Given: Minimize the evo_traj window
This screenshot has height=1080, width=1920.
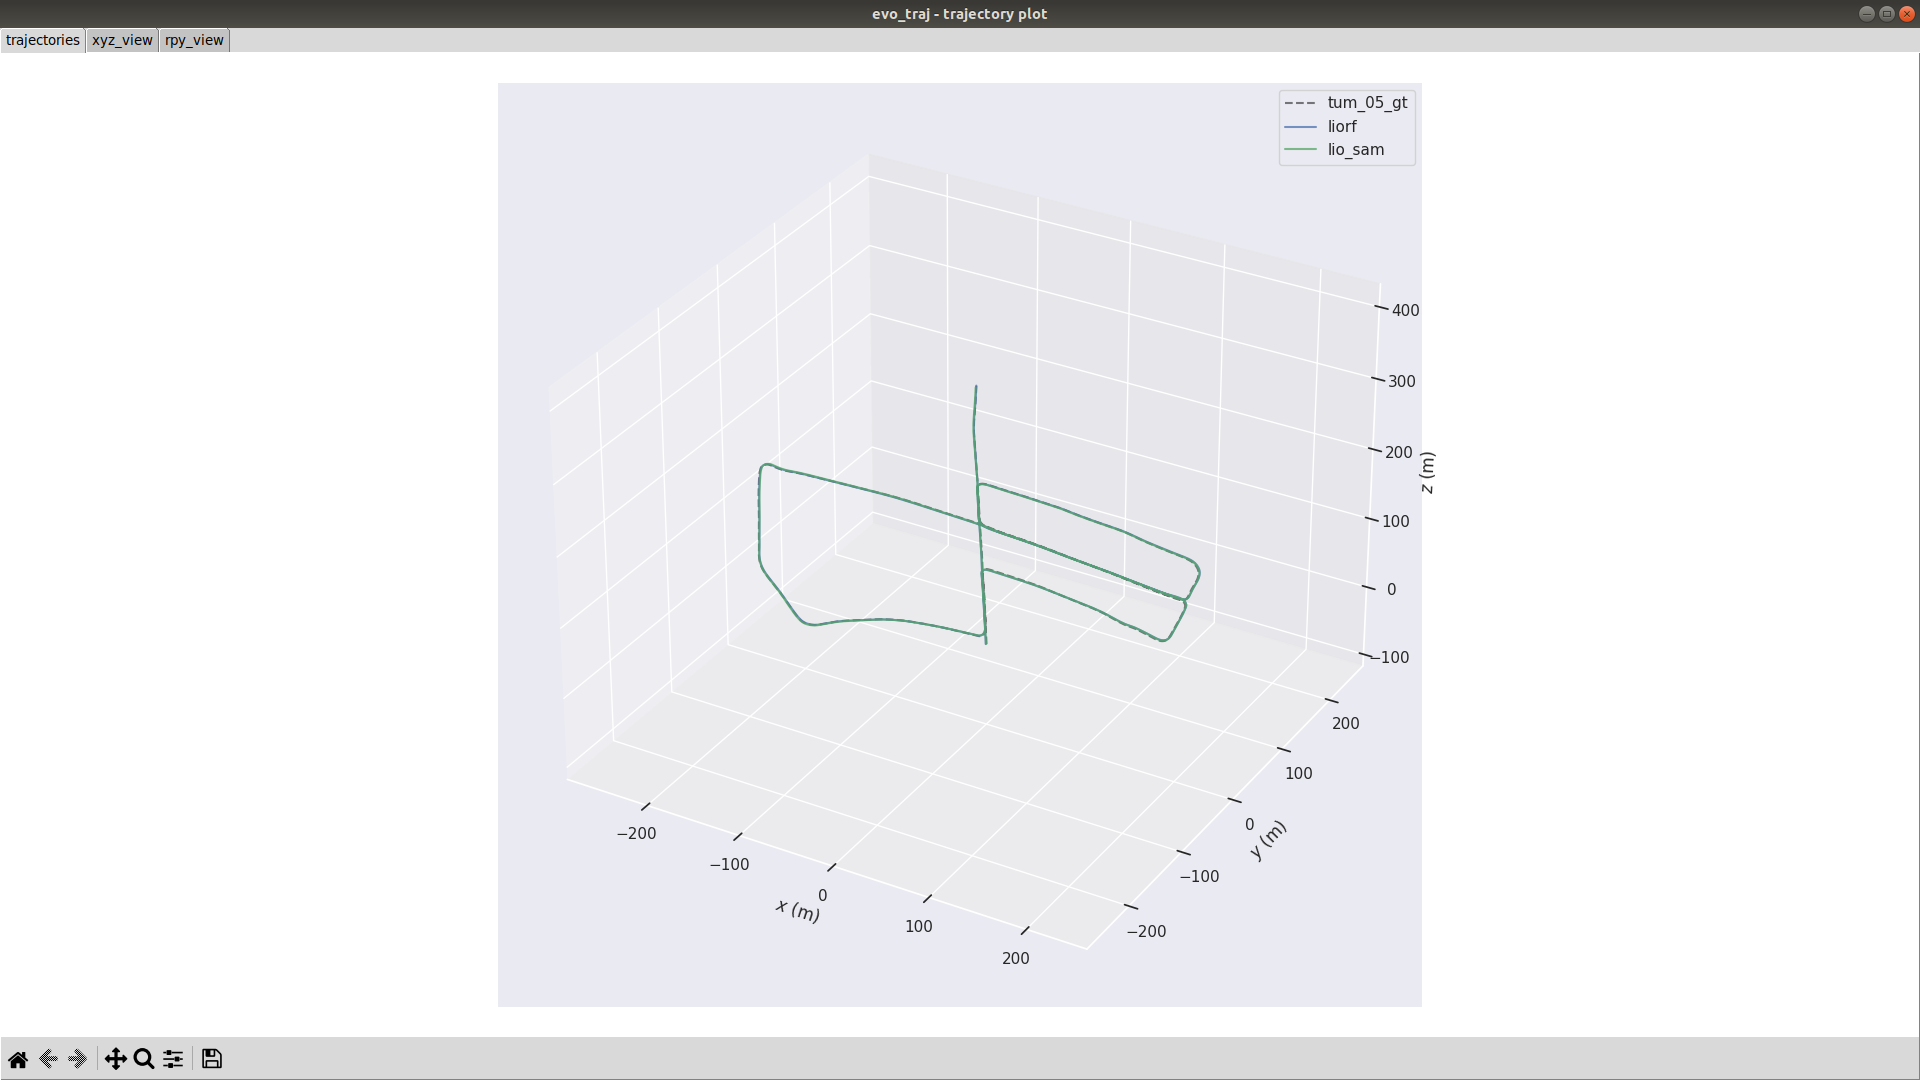Looking at the screenshot, I should pyautogui.click(x=1866, y=14).
